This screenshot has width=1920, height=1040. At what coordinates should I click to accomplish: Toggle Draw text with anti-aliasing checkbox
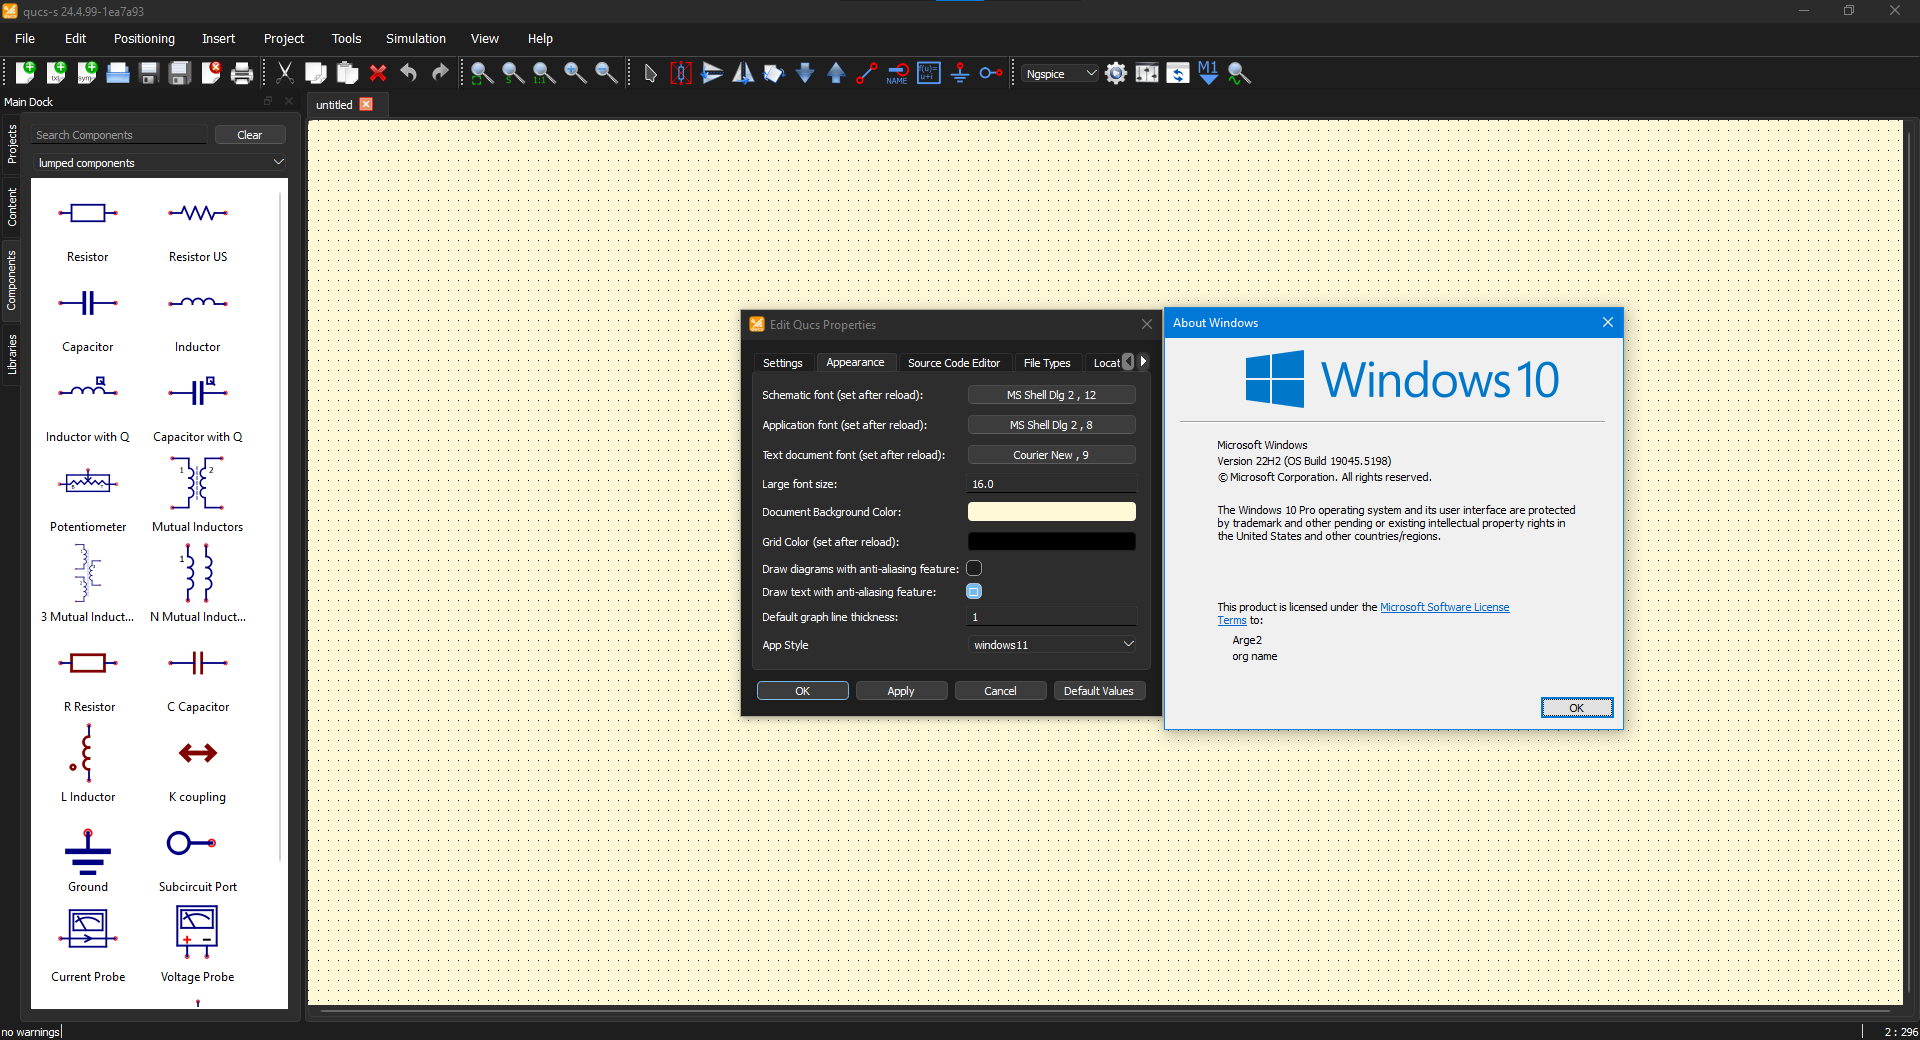coord(974,591)
